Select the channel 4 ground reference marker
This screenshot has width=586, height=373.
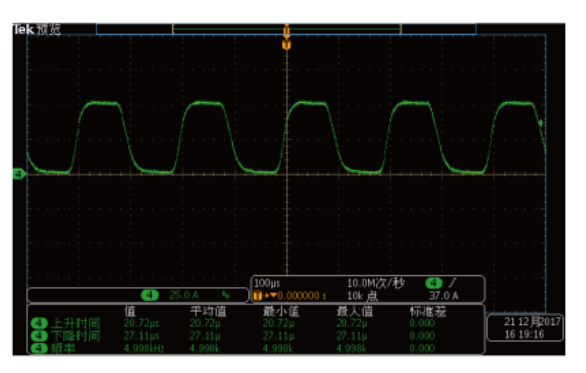click(19, 174)
